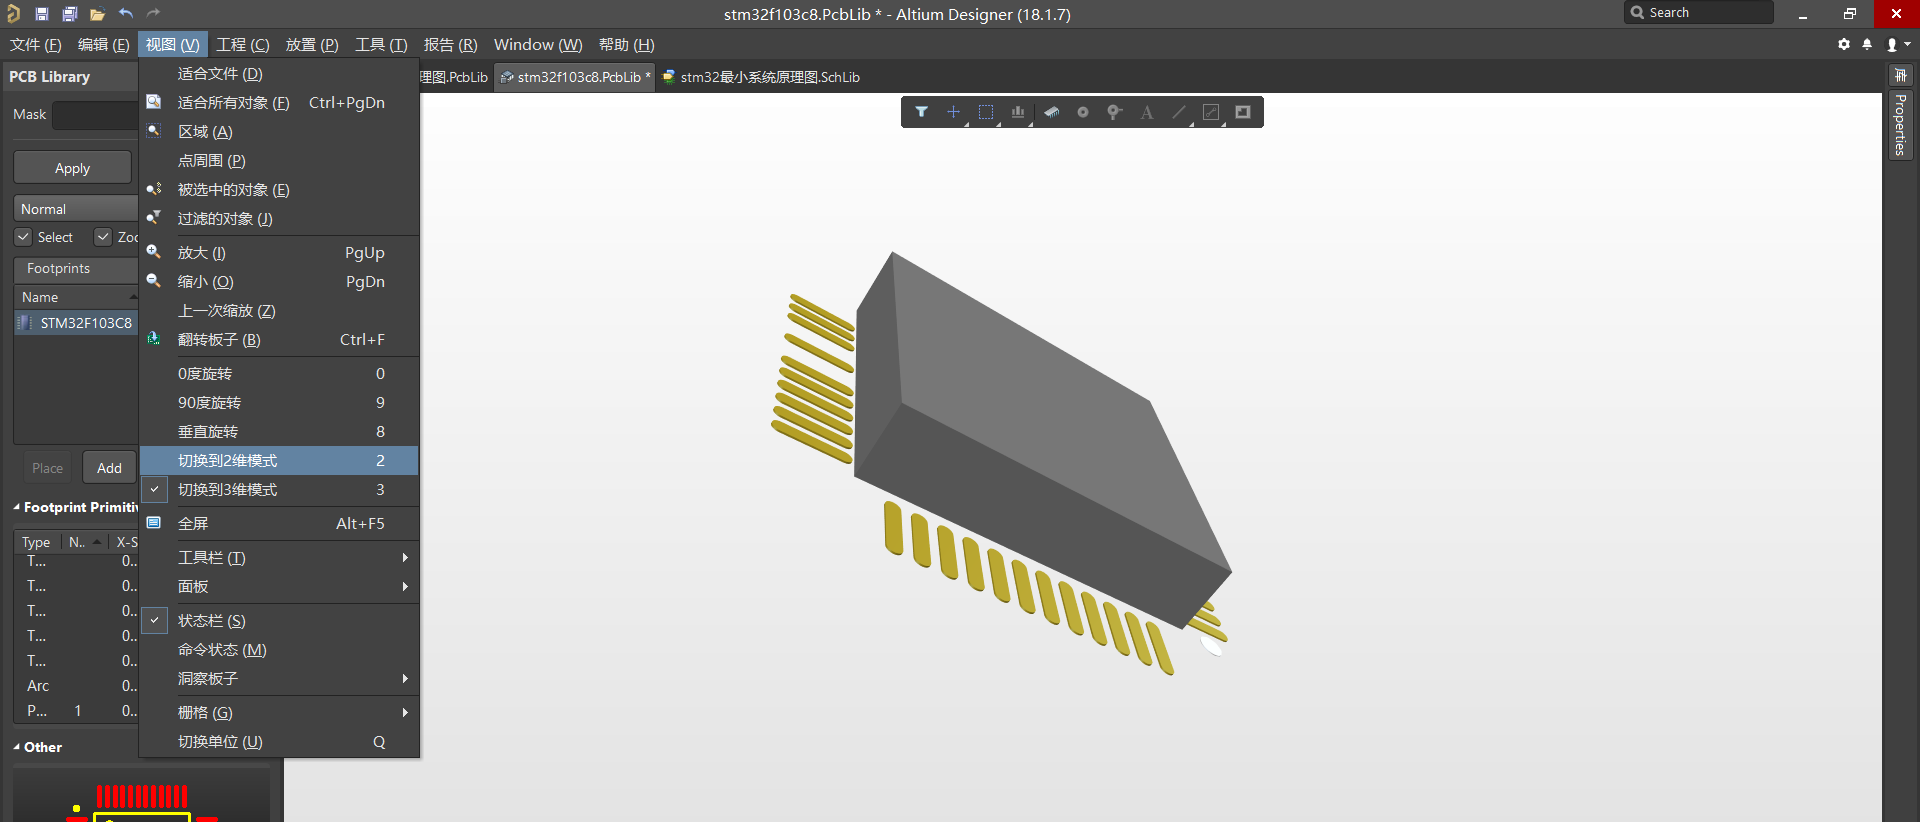
Task: Select STM32F103C8 footprint in list
Action: coord(76,323)
